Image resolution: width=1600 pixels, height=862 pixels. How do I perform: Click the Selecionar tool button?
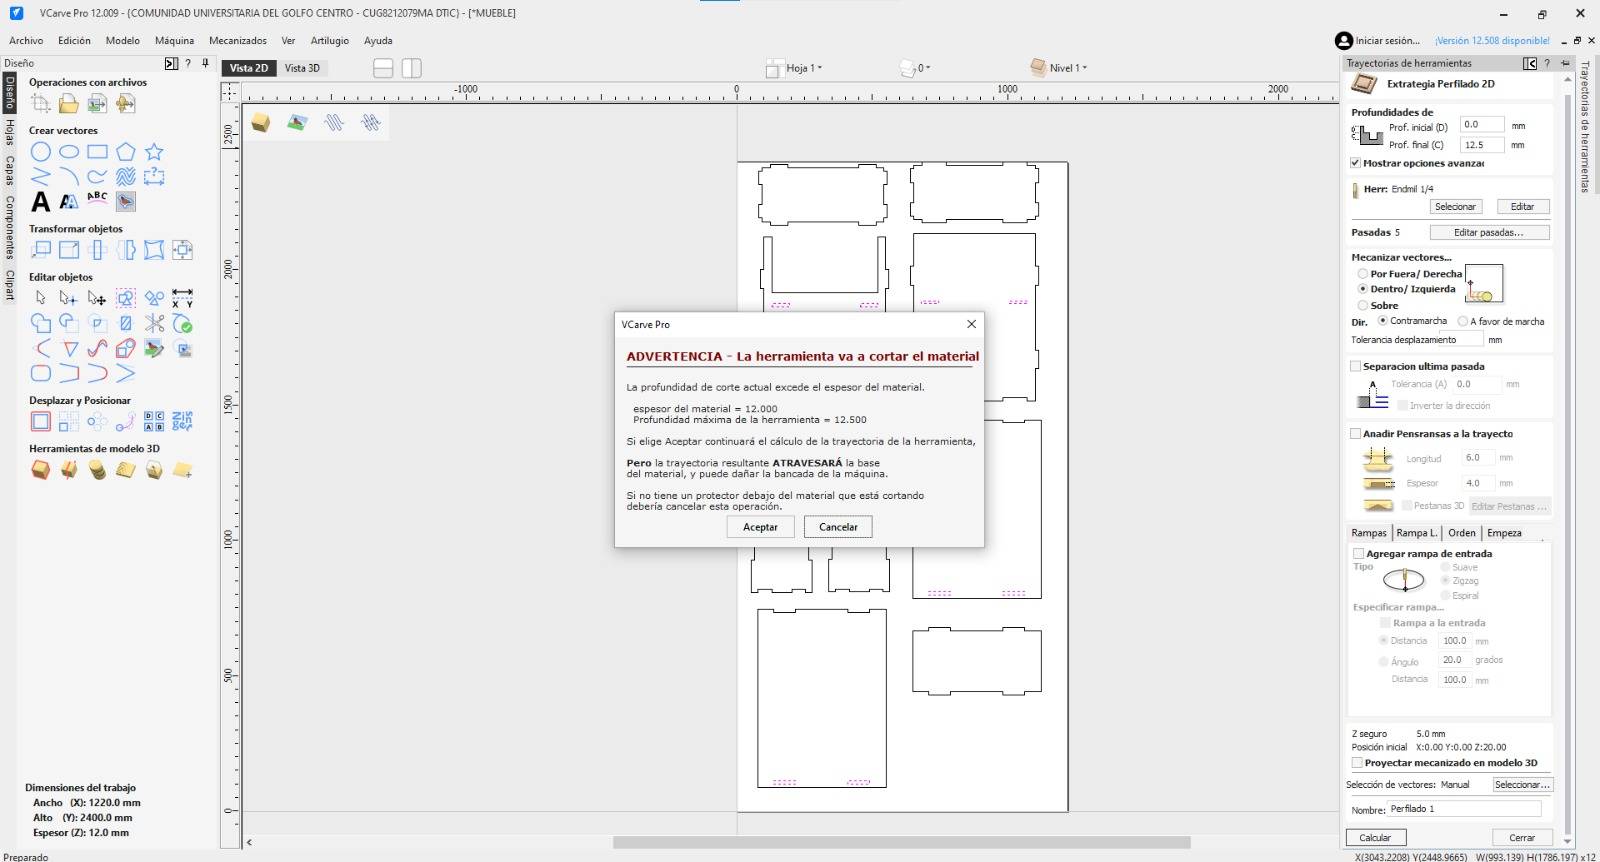point(1455,207)
